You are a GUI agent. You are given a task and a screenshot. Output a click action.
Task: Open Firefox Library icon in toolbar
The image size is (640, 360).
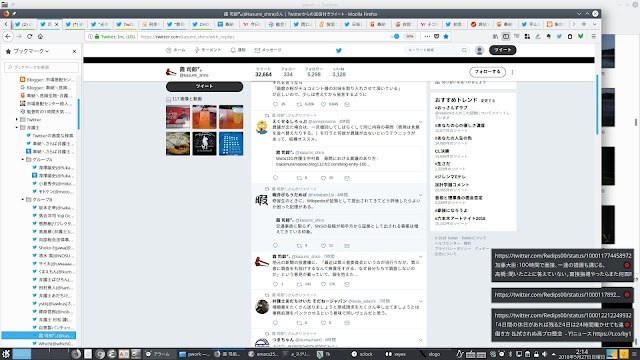click(x=495, y=36)
